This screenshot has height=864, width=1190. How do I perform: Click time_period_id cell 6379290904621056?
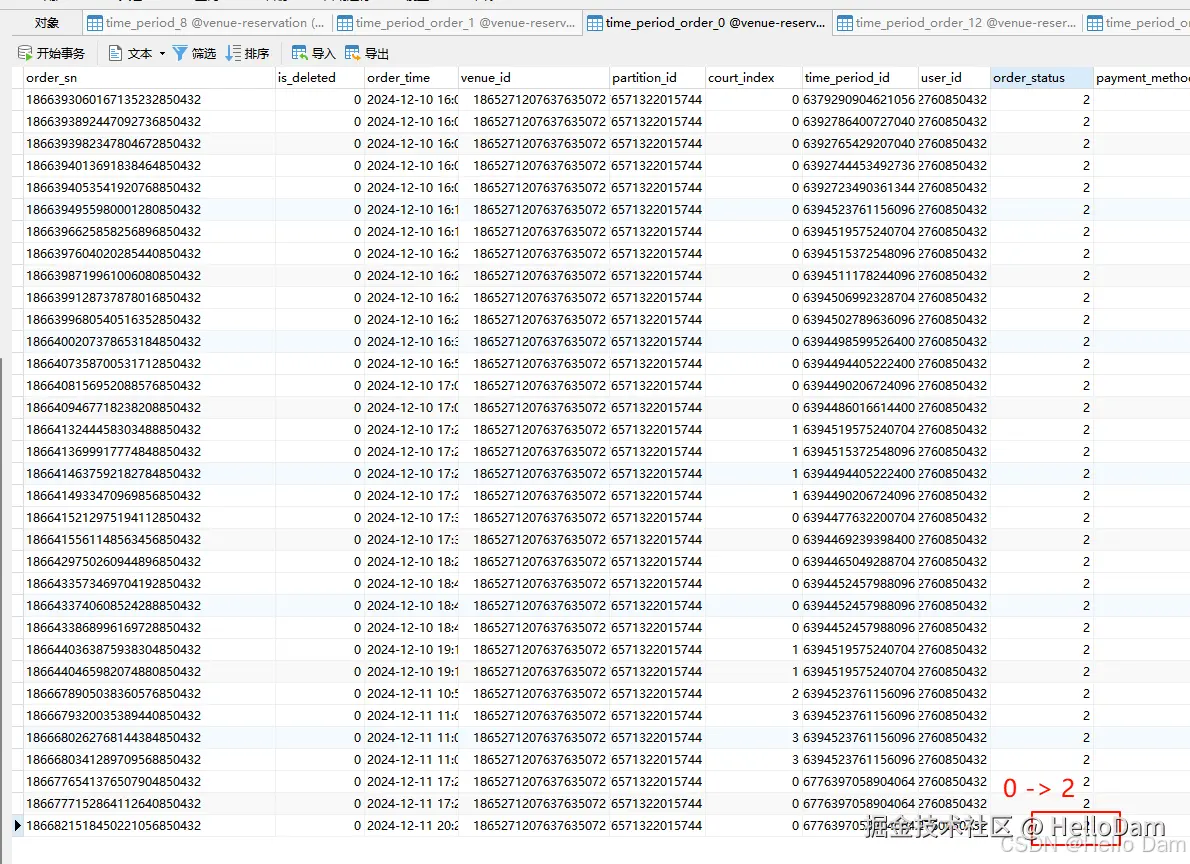click(859, 99)
